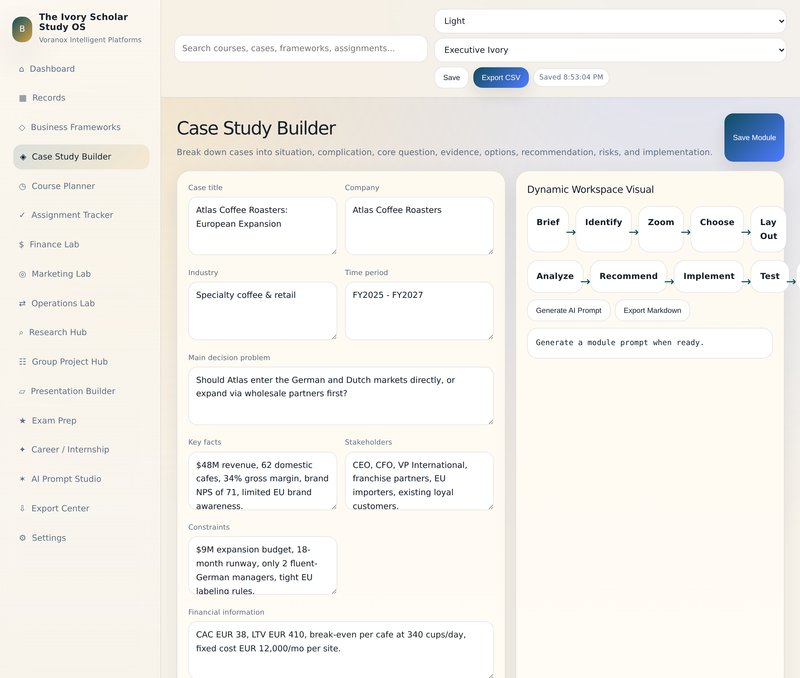Viewport: 800px width, 678px height.
Task: Click the Case Study Builder page title
Action: 256,129
